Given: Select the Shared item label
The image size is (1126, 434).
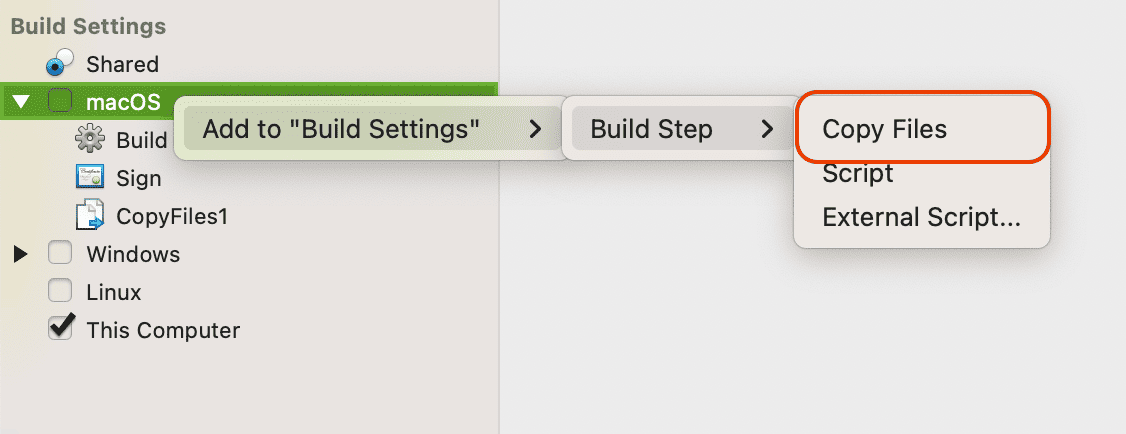Looking at the screenshot, I should pos(122,64).
